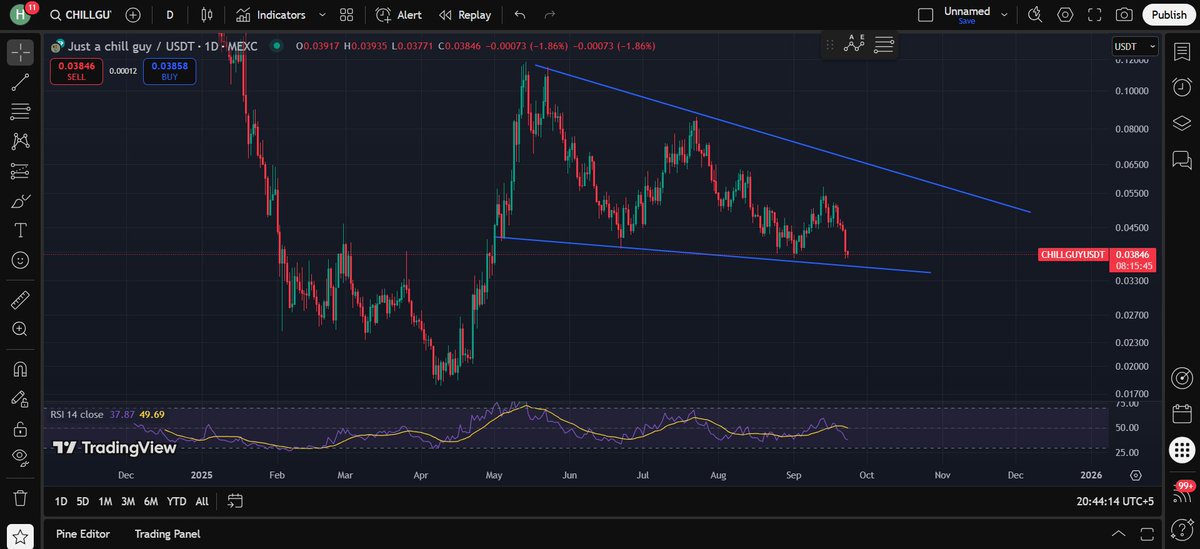
Task: Set range to 6M
Action: (151, 501)
